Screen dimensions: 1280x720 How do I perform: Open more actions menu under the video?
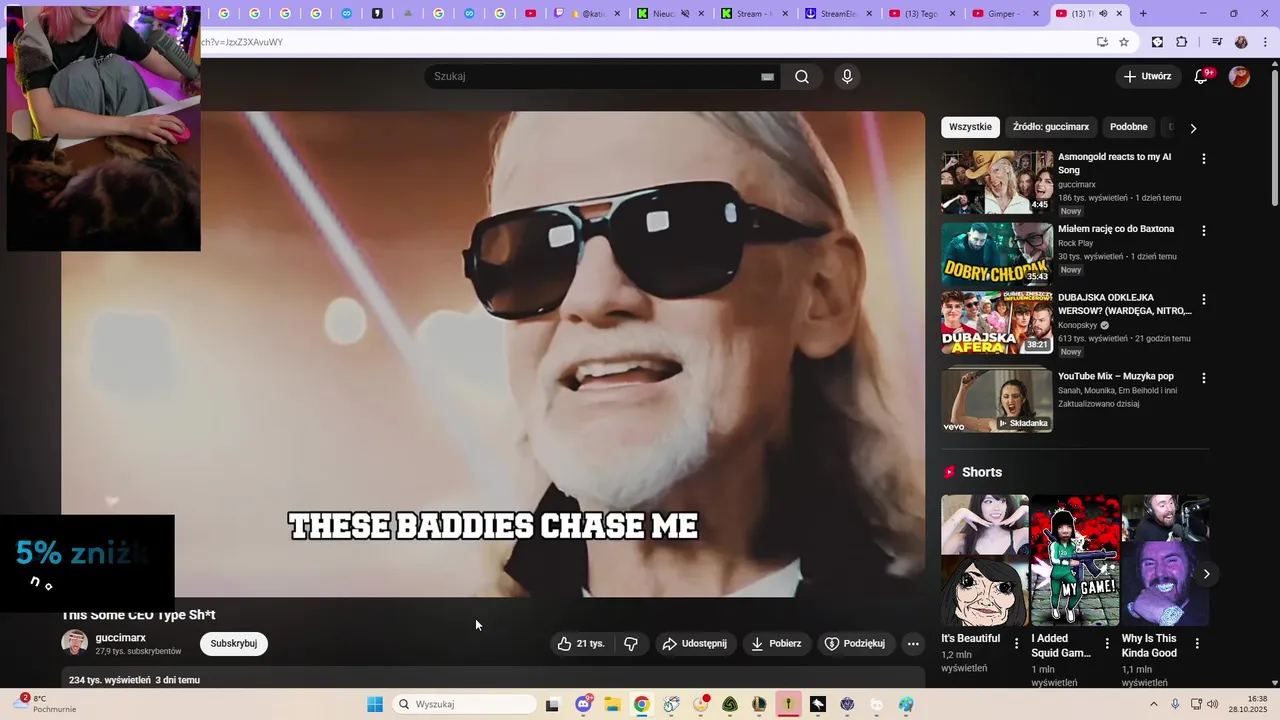coord(913,644)
